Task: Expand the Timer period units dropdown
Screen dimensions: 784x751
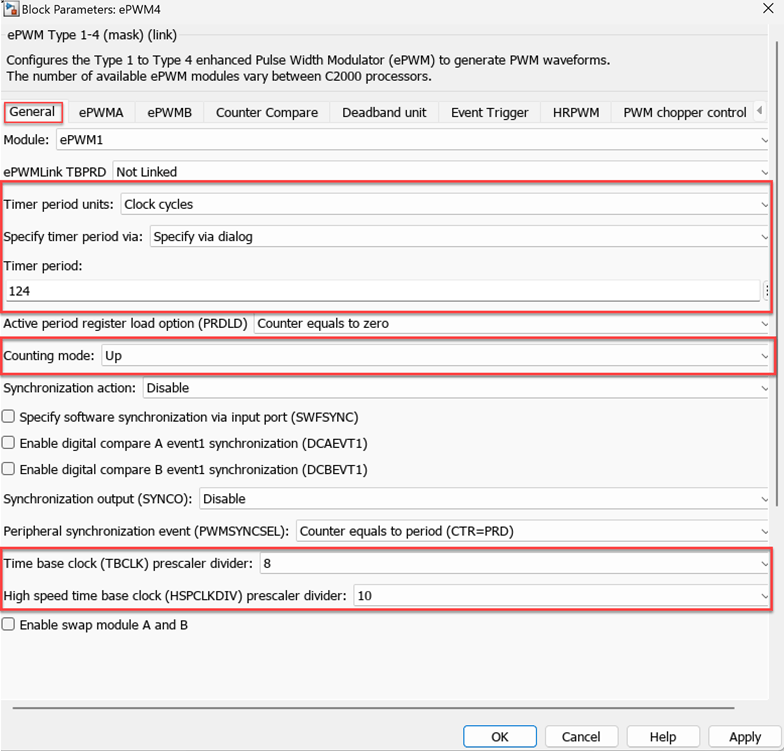Action: click(444, 204)
